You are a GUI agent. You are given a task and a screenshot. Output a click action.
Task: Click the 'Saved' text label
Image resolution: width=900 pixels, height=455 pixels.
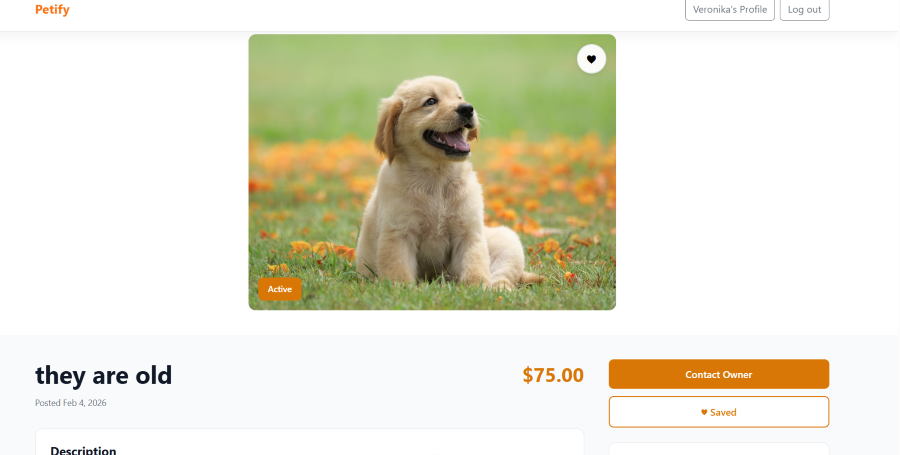click(x=723, y=412)
